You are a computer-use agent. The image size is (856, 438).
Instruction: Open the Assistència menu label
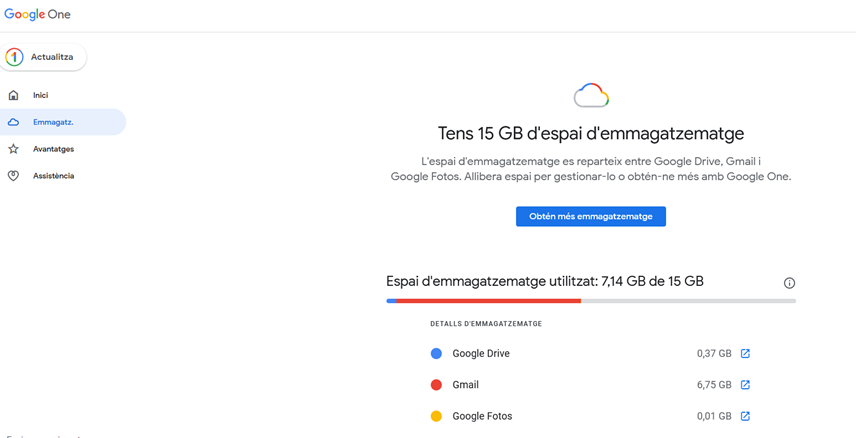[x=53, y=176]
